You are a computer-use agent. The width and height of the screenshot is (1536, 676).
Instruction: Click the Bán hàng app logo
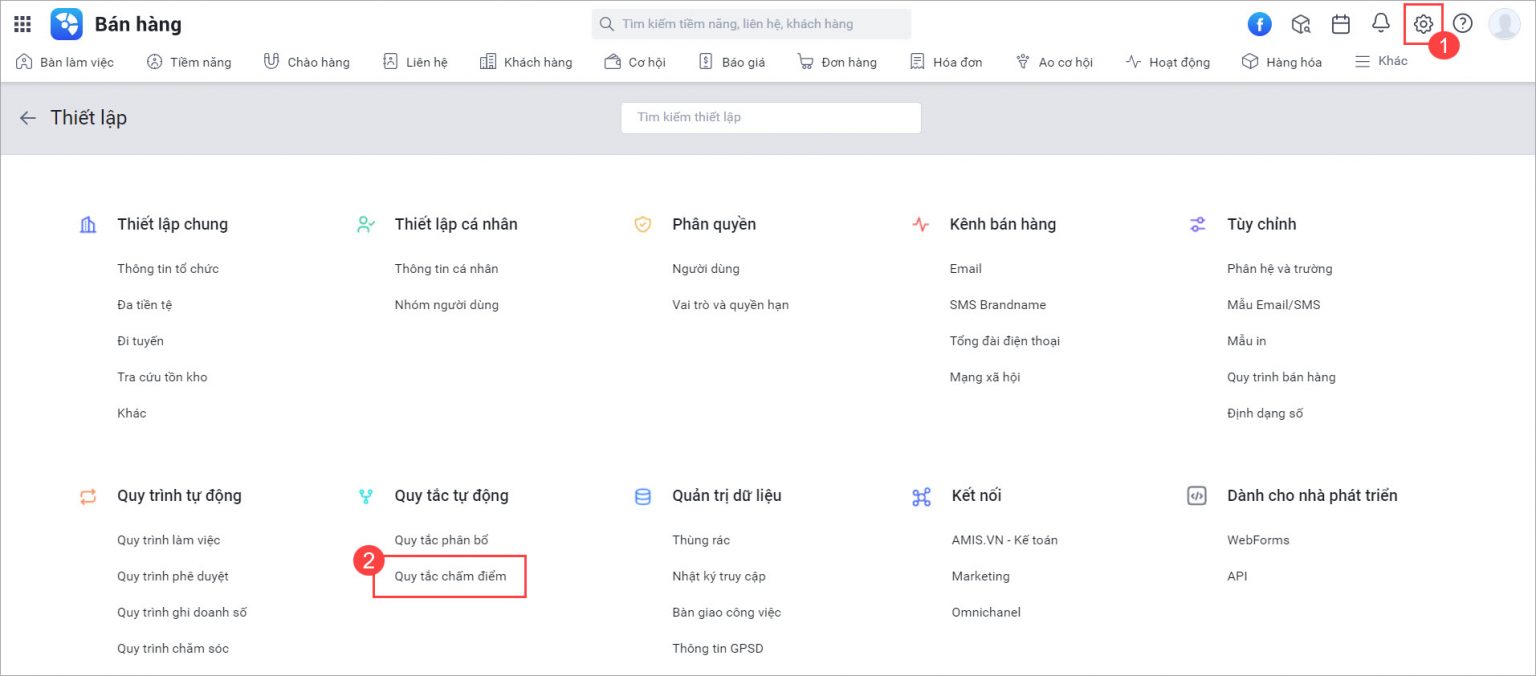point(67,24)
